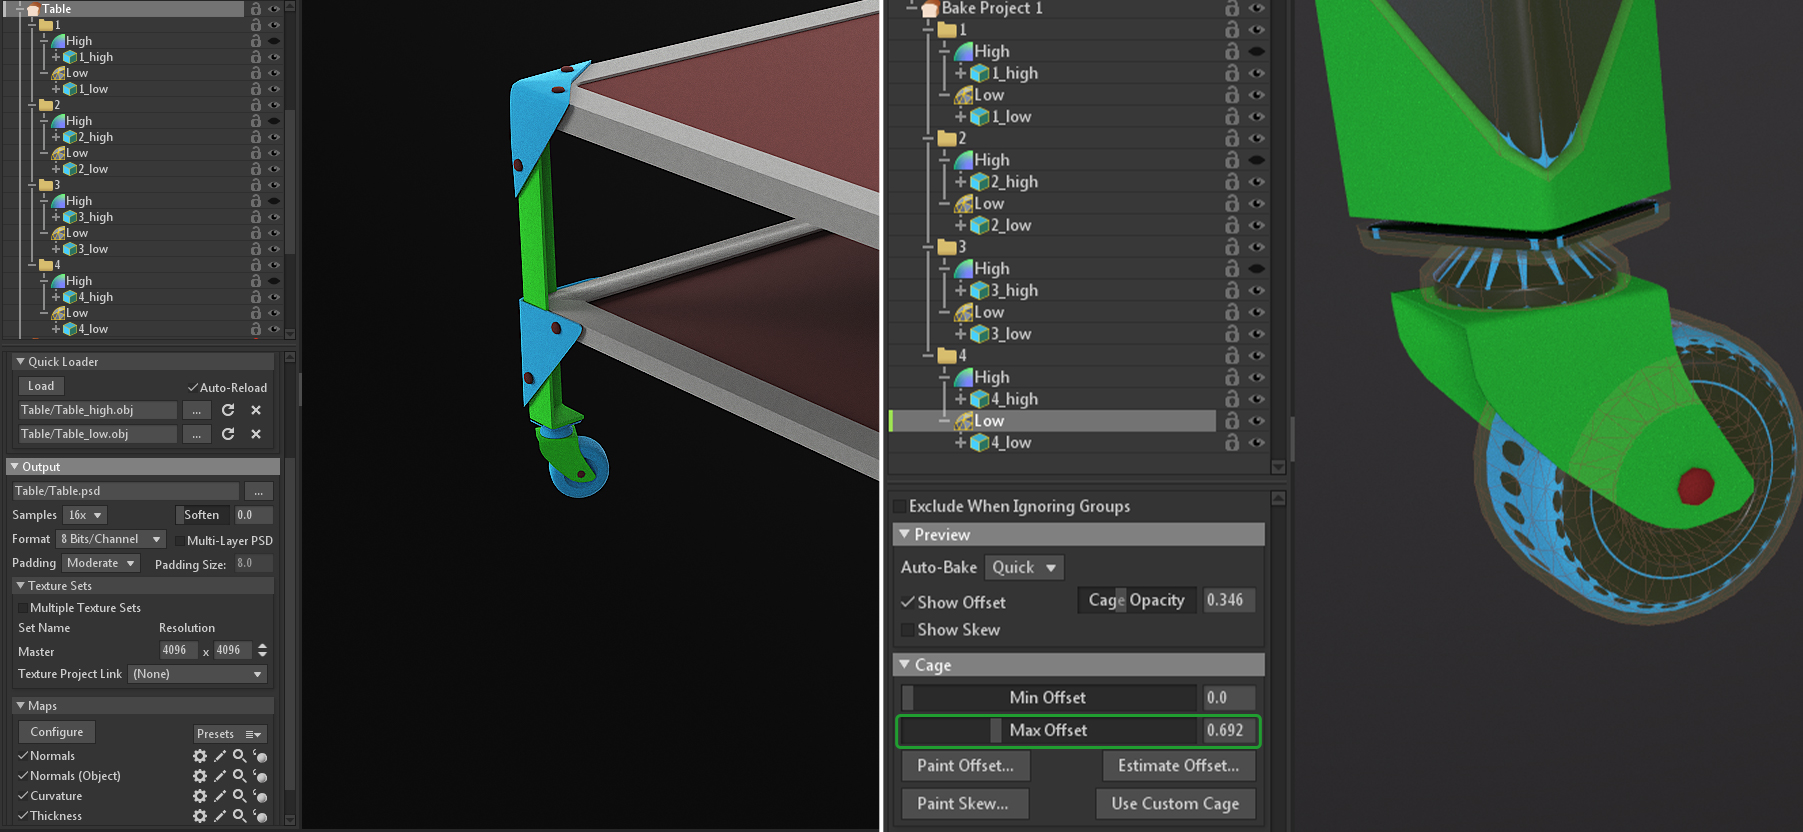1803x832 pixels.
Task: Open the Samples 16x dropdown
Action: (x=85, y=515)
